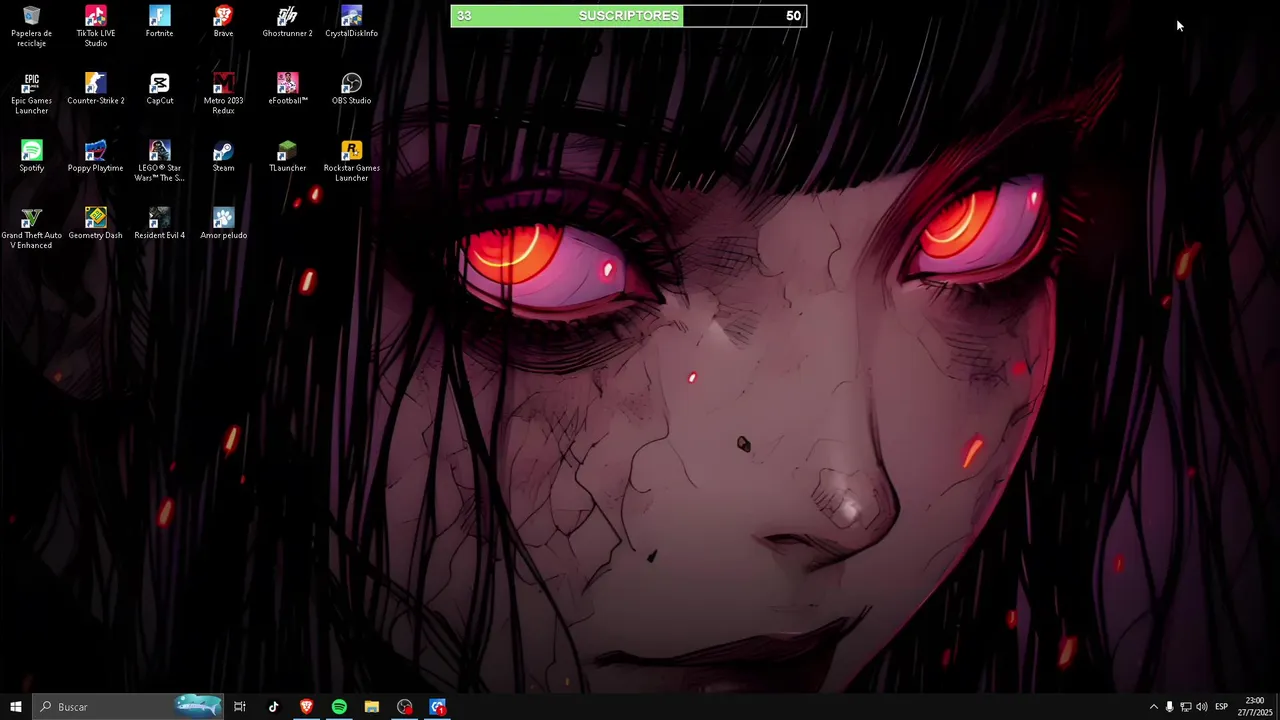The image size is (1280, 720).
Task: Click the Buscar taskbar search box
Action: [127, 707]
